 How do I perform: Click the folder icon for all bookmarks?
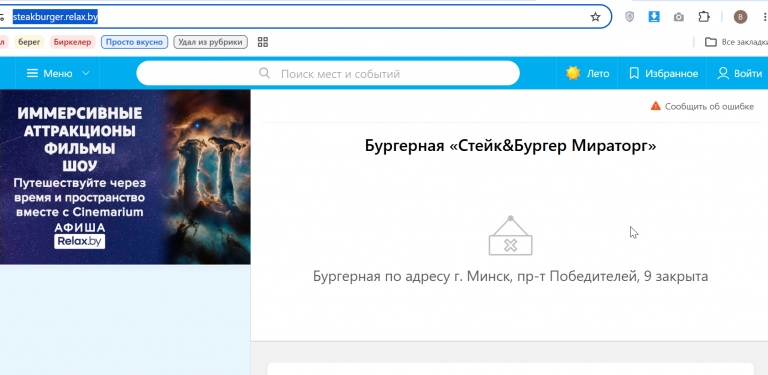click(x=710, y=42)
